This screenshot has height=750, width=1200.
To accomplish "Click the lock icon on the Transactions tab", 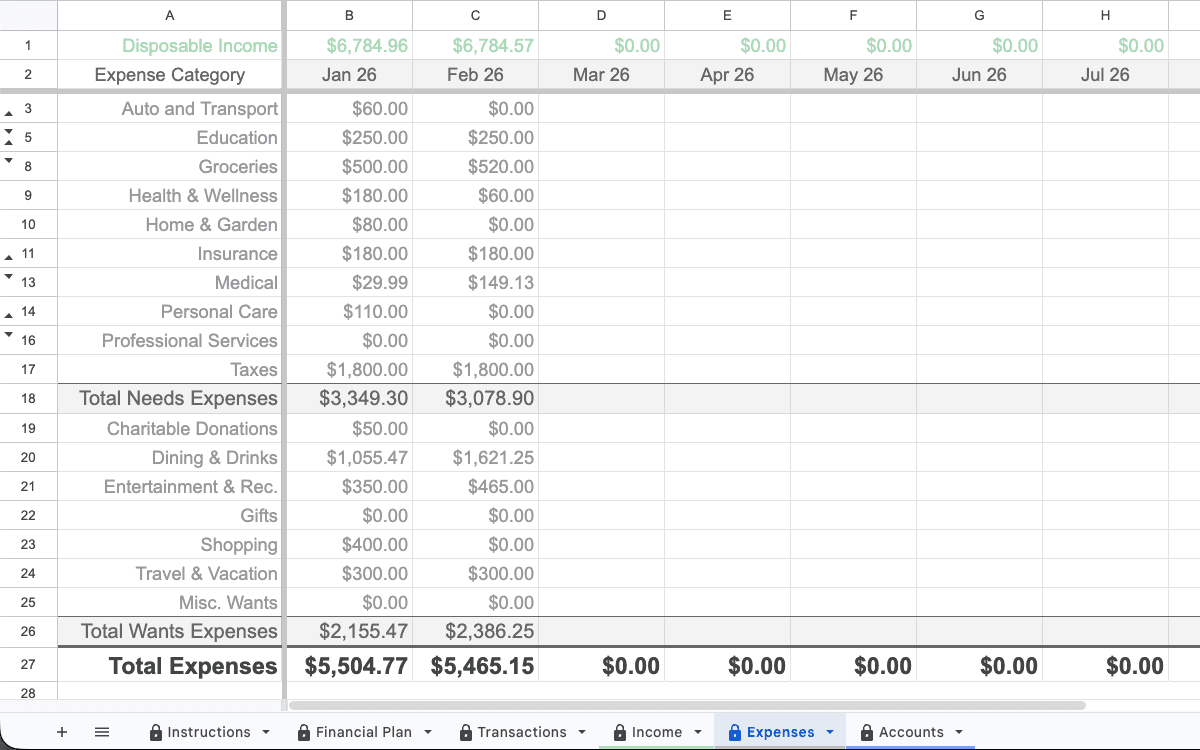I will pos(465,731).
